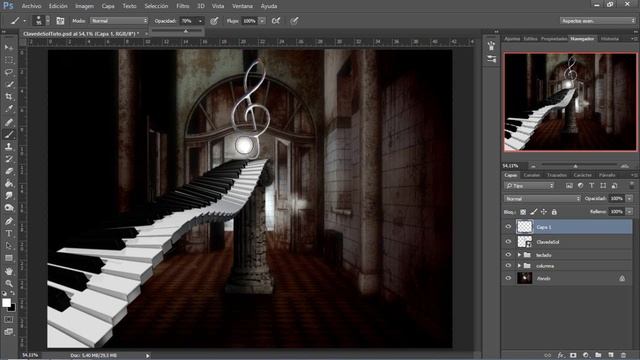The height and width of the screenshot is (360, 640).
Task: Hide the teclado group
Action: (508, 255)
